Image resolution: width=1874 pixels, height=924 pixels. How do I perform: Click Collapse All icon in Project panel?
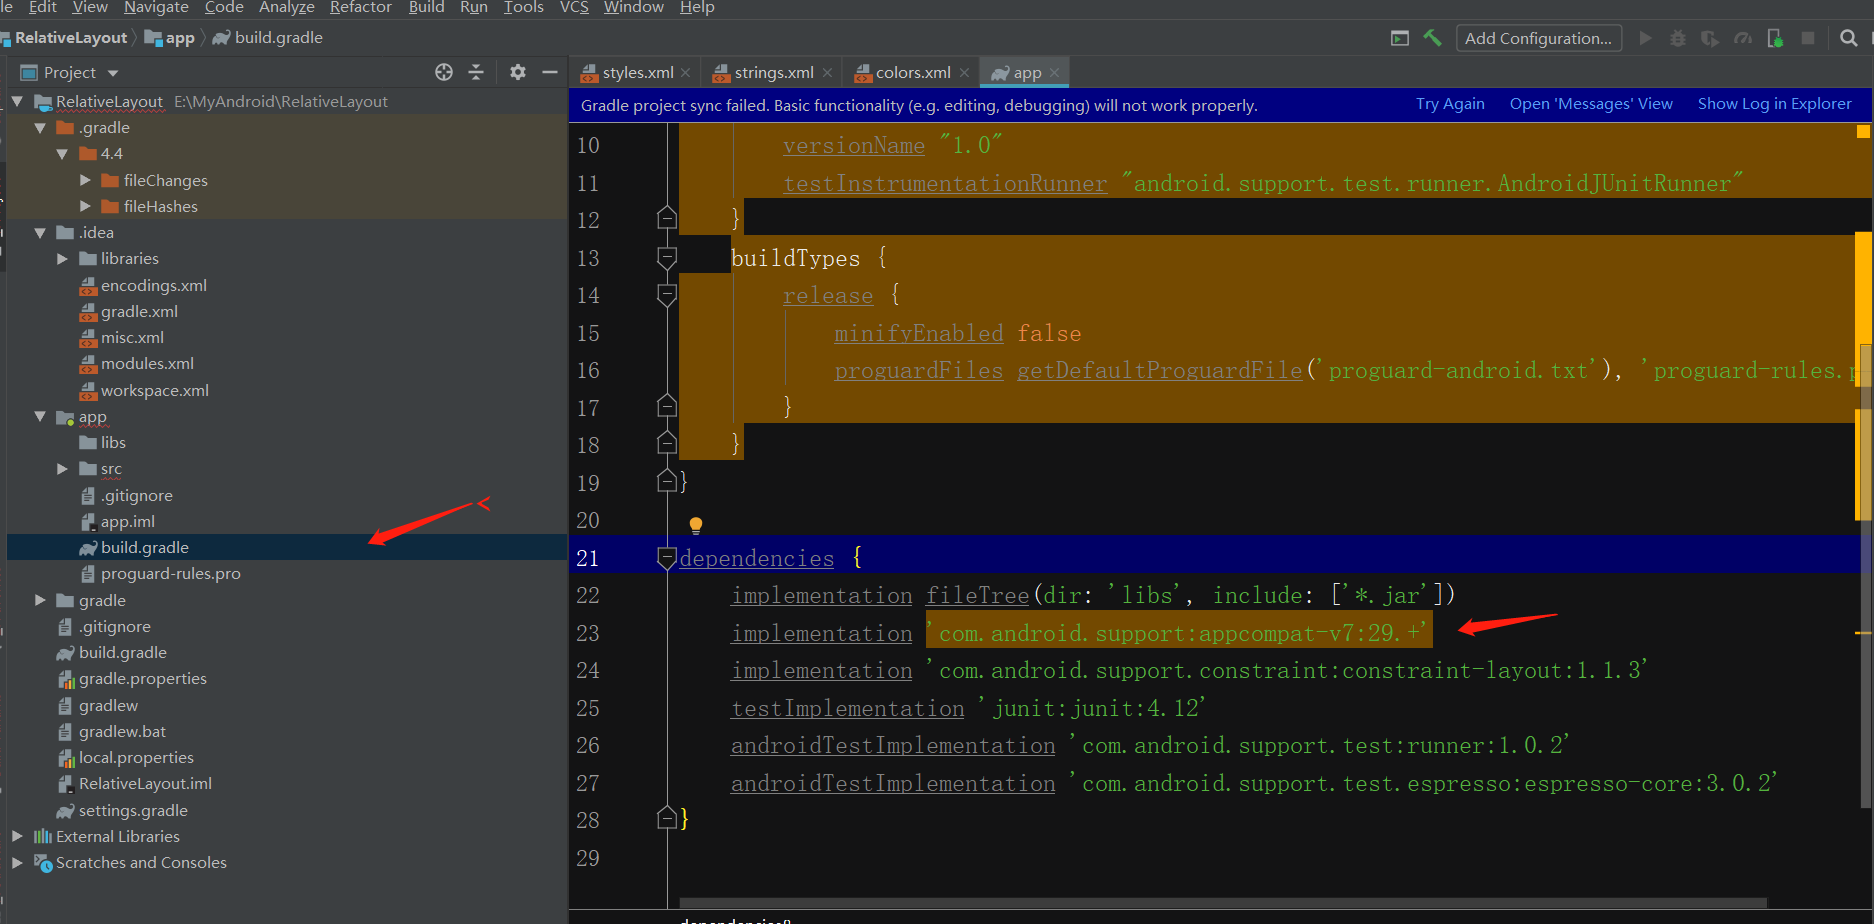tap(476, 72)
